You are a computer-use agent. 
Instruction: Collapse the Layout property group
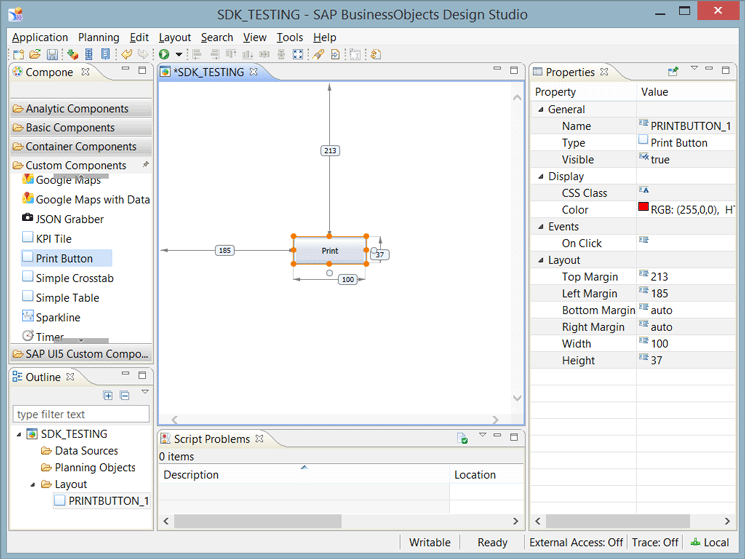point(541,260)
